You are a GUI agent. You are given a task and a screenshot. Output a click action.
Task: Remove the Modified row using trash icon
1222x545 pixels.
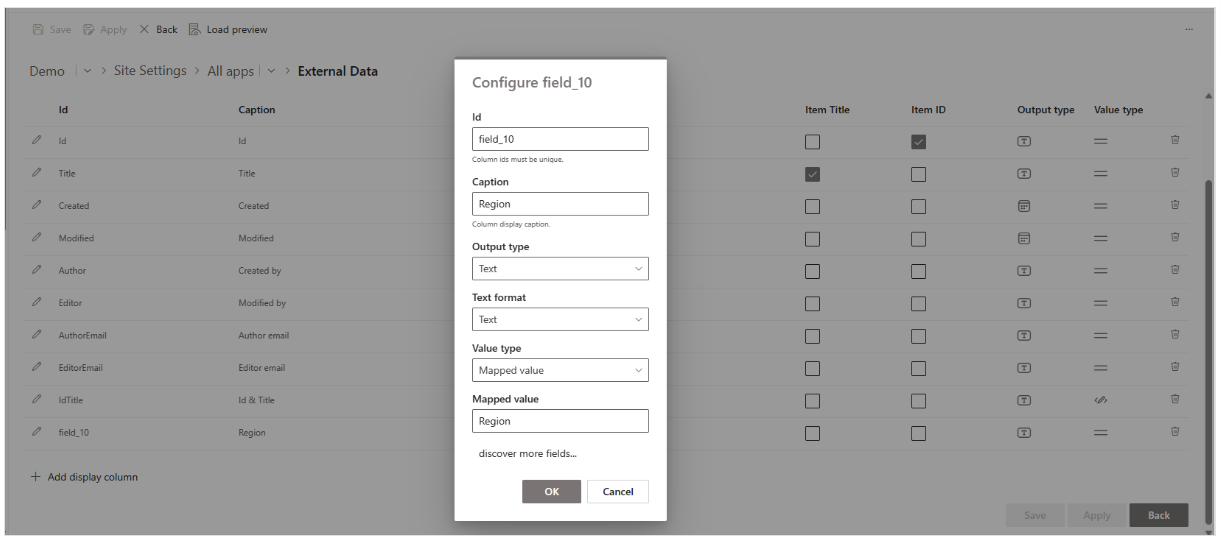1176,238
